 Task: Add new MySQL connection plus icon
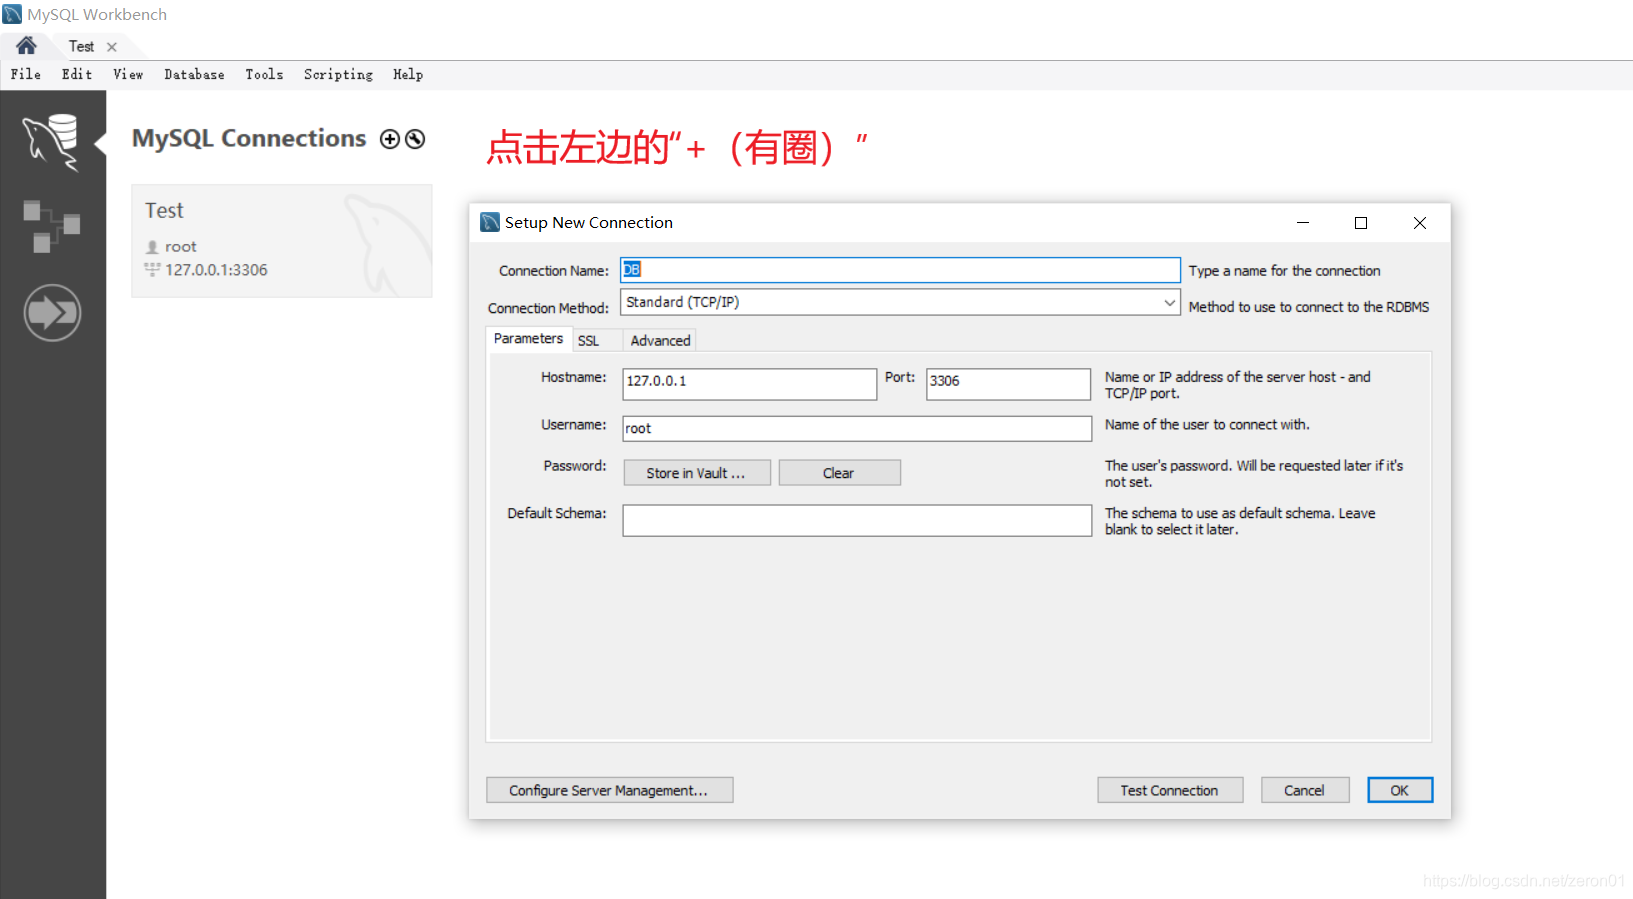point(390,139)
